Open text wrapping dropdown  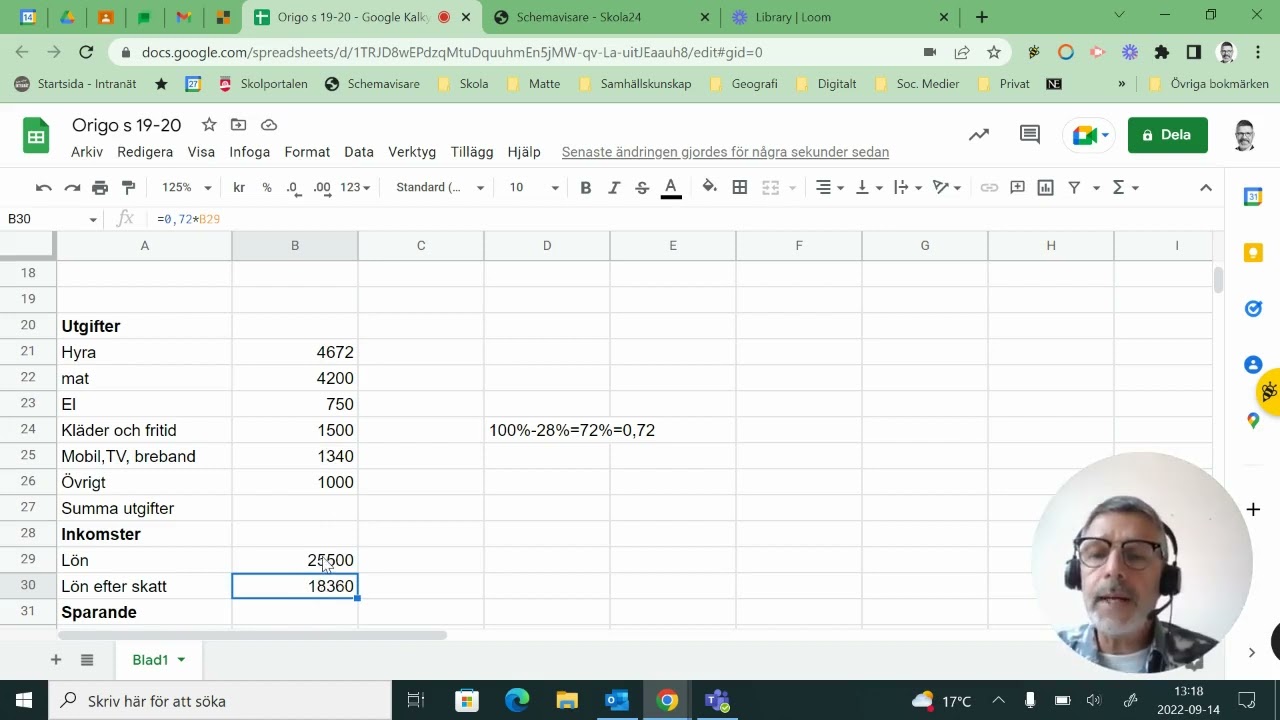pos(907,187)
